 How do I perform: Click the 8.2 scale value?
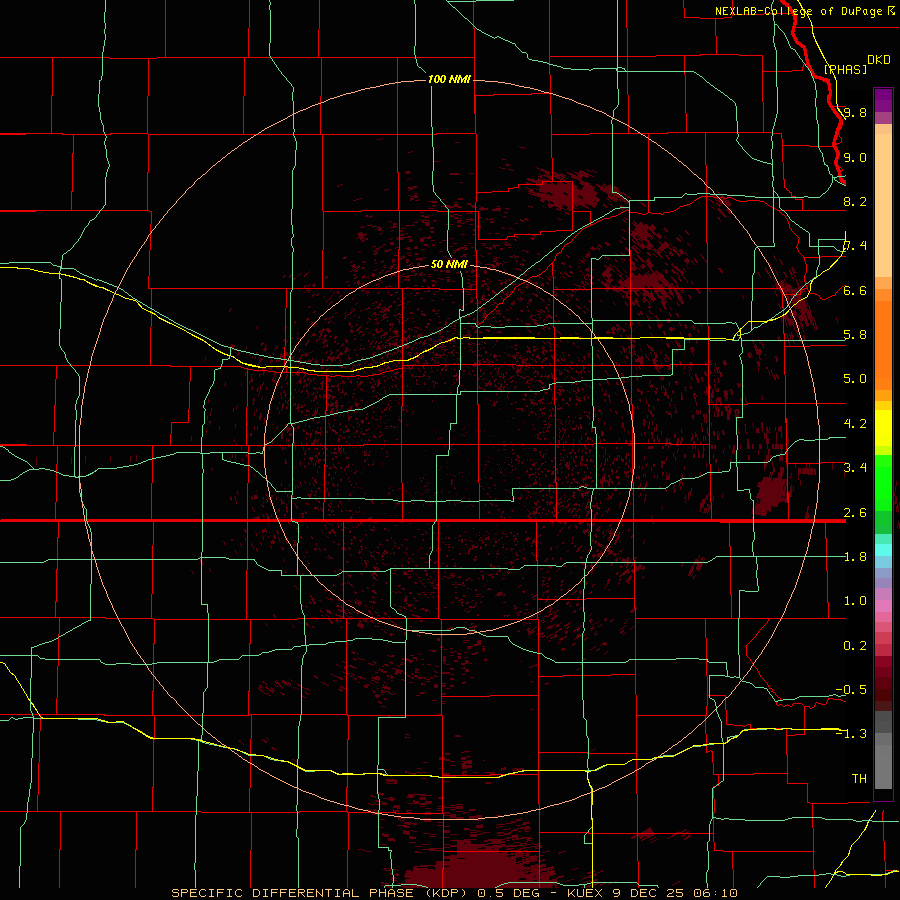[855, 201]
